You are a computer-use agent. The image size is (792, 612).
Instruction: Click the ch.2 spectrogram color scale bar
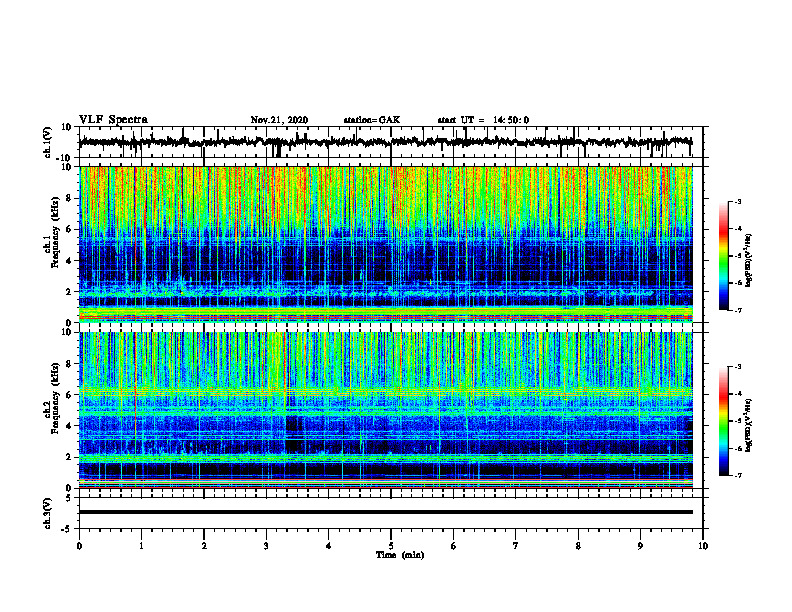(723, 421)
